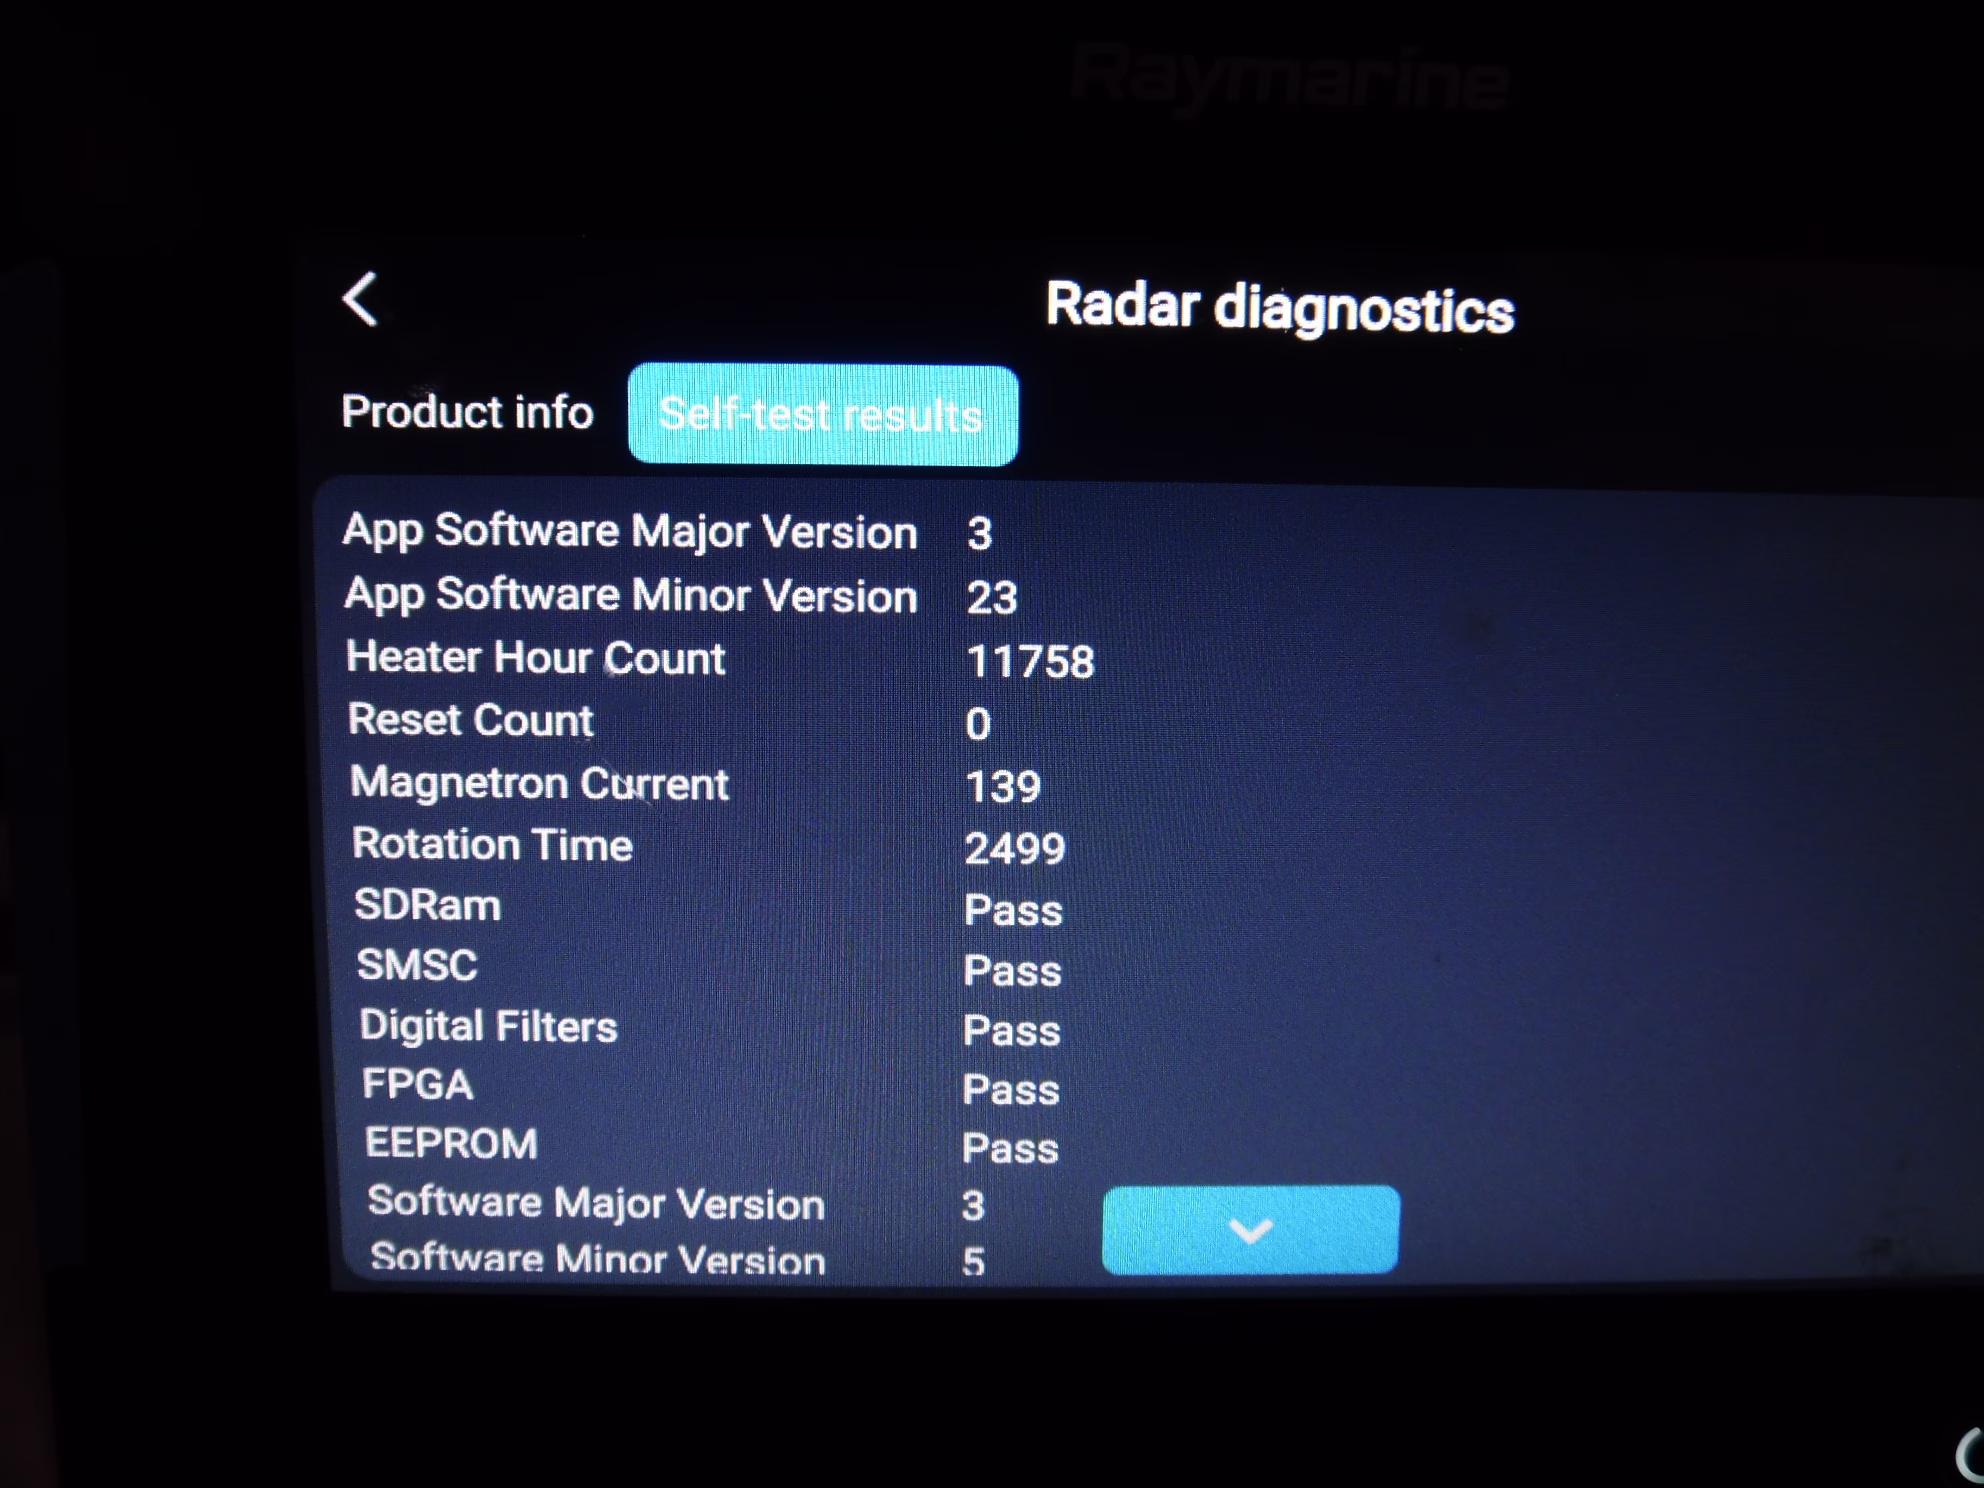Select the App Software Minor Version row
Image resolution: width=1984 pixels, height=1488 pixels.
pyautogui.click(x=631, y=595)
